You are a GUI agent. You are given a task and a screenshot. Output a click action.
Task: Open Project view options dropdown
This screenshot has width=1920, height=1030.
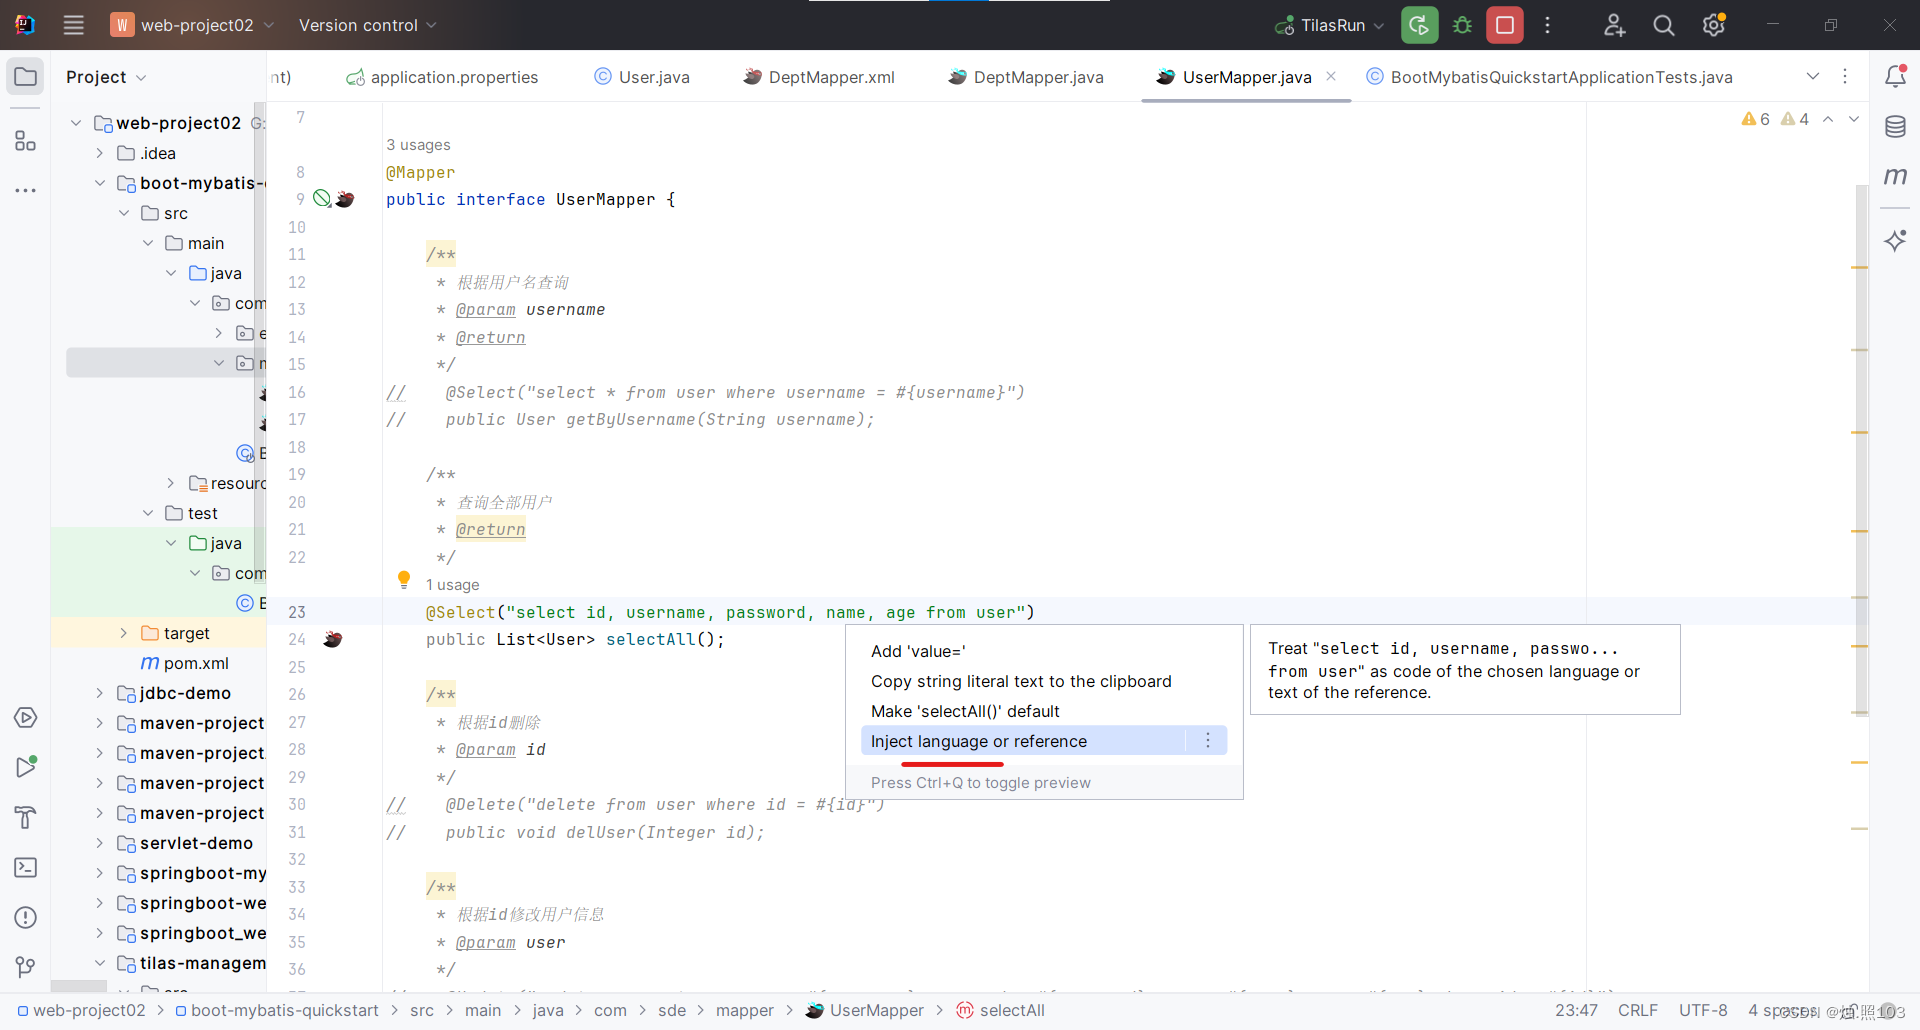click(x=141, y=77)
